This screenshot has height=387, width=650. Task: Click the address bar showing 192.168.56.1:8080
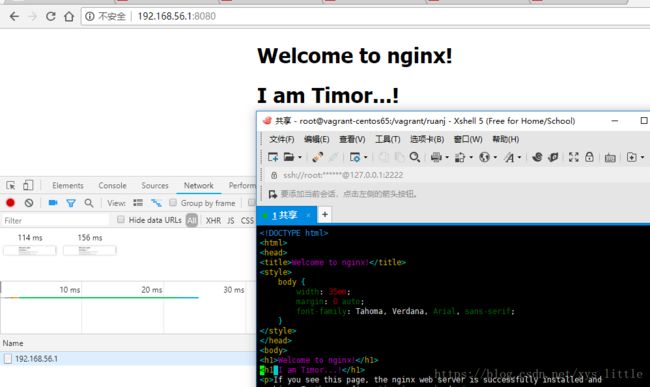tap(365, 16)
